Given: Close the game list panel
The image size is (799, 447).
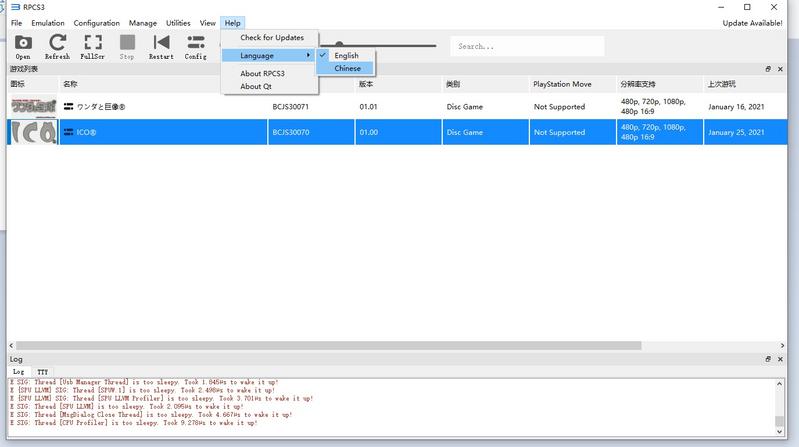Looking at the screenshot, I should click(x=780, y=69).
